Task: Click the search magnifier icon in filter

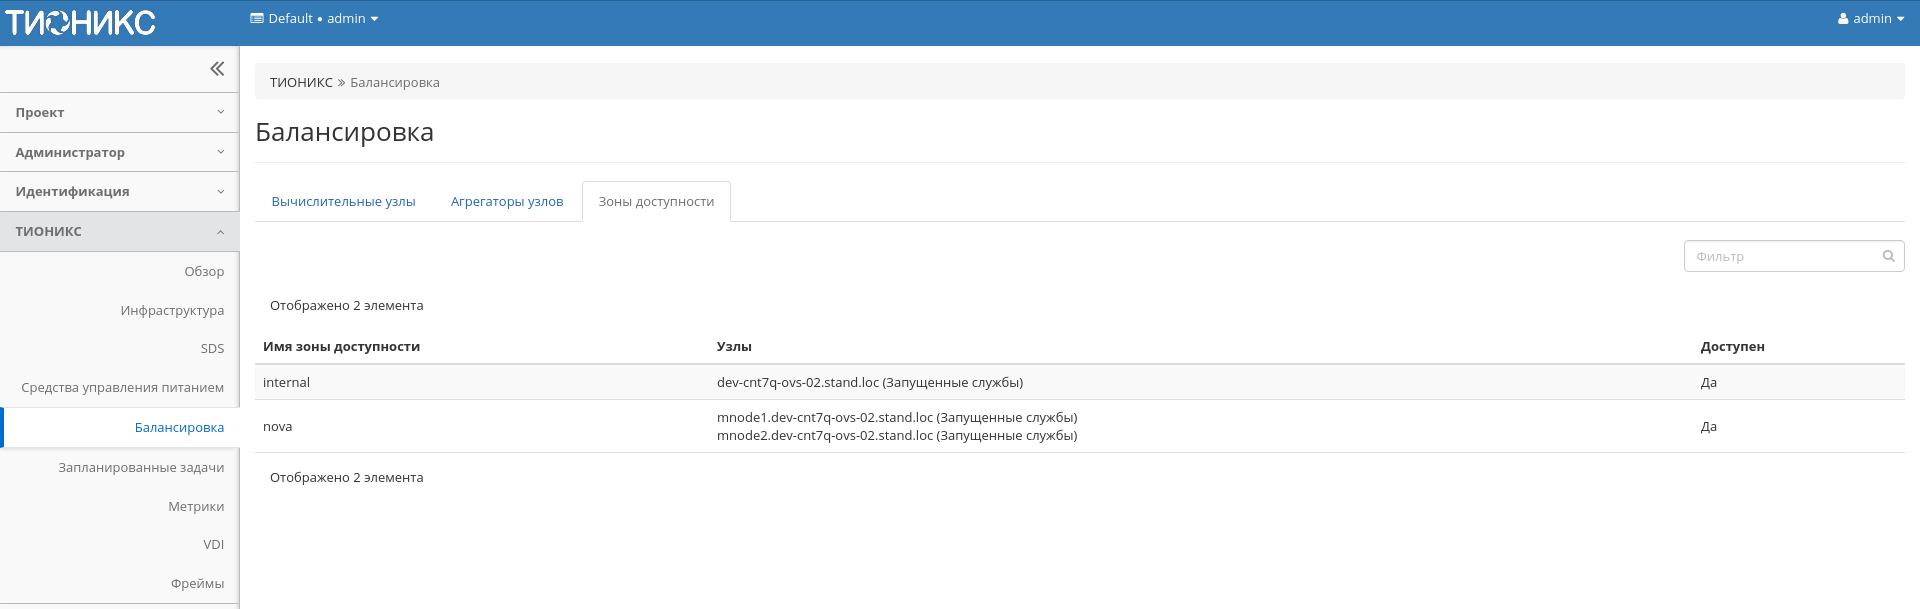Action: (1888, 256)
